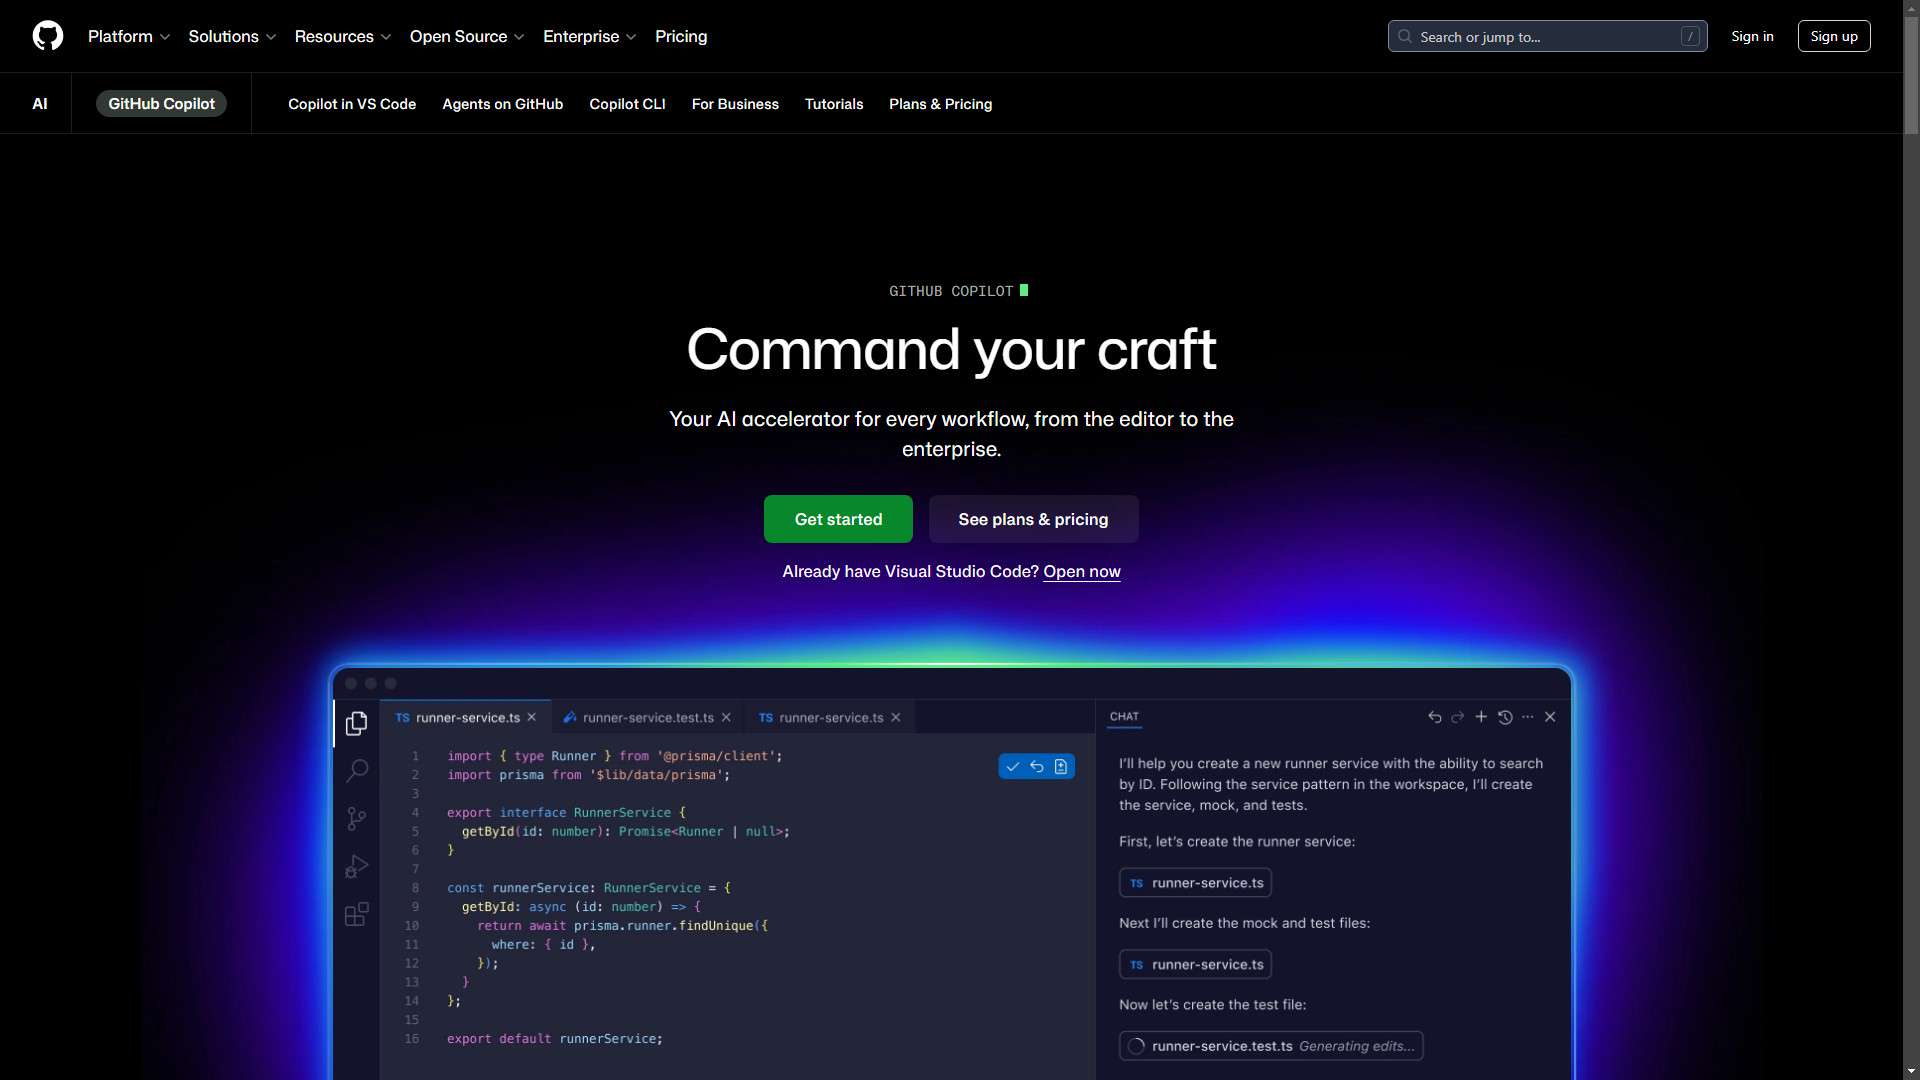The width and height of the screenshot is (1920, 1080).
Task: Switch to first runner-service.ts editor tab
Action: pos(466,718)
